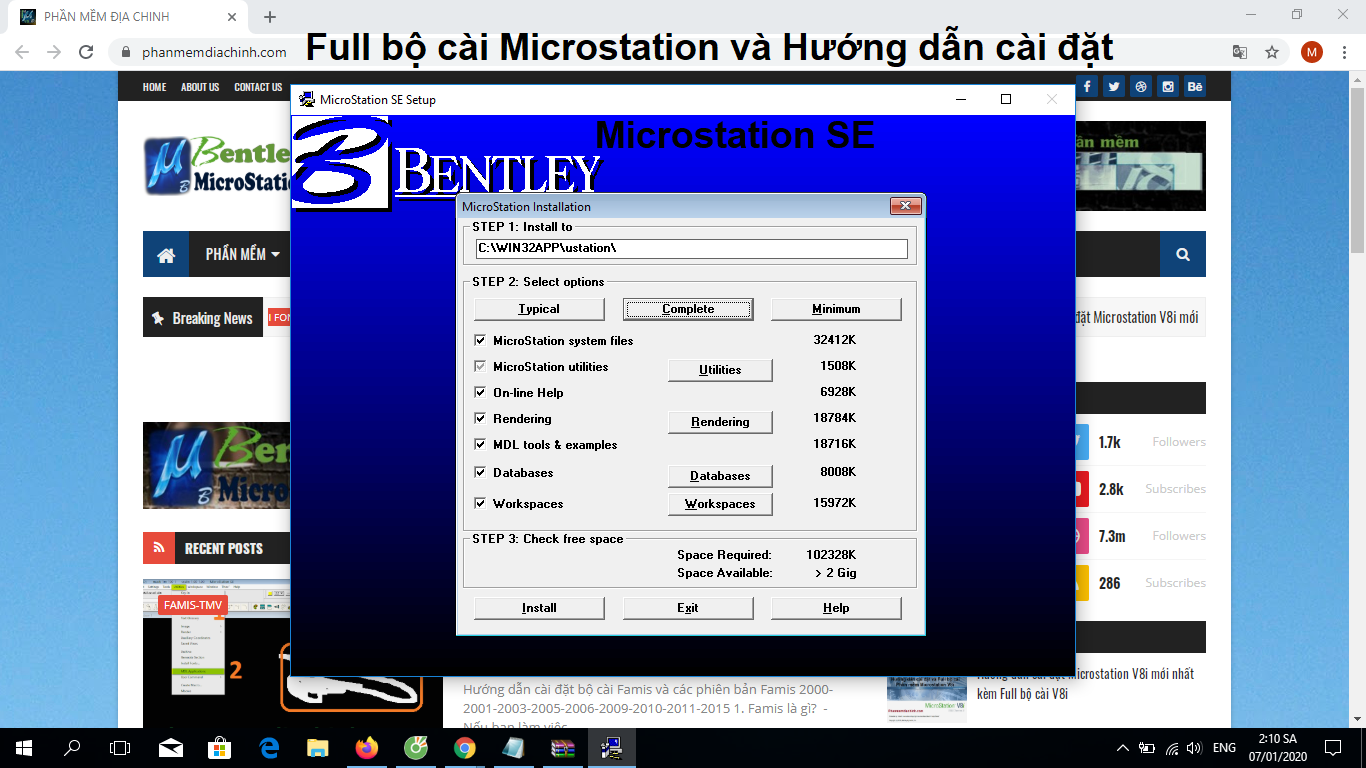Expand hidden icons in the system tray
This screenshot has width=1366, height=768.
coord(1121,747)
